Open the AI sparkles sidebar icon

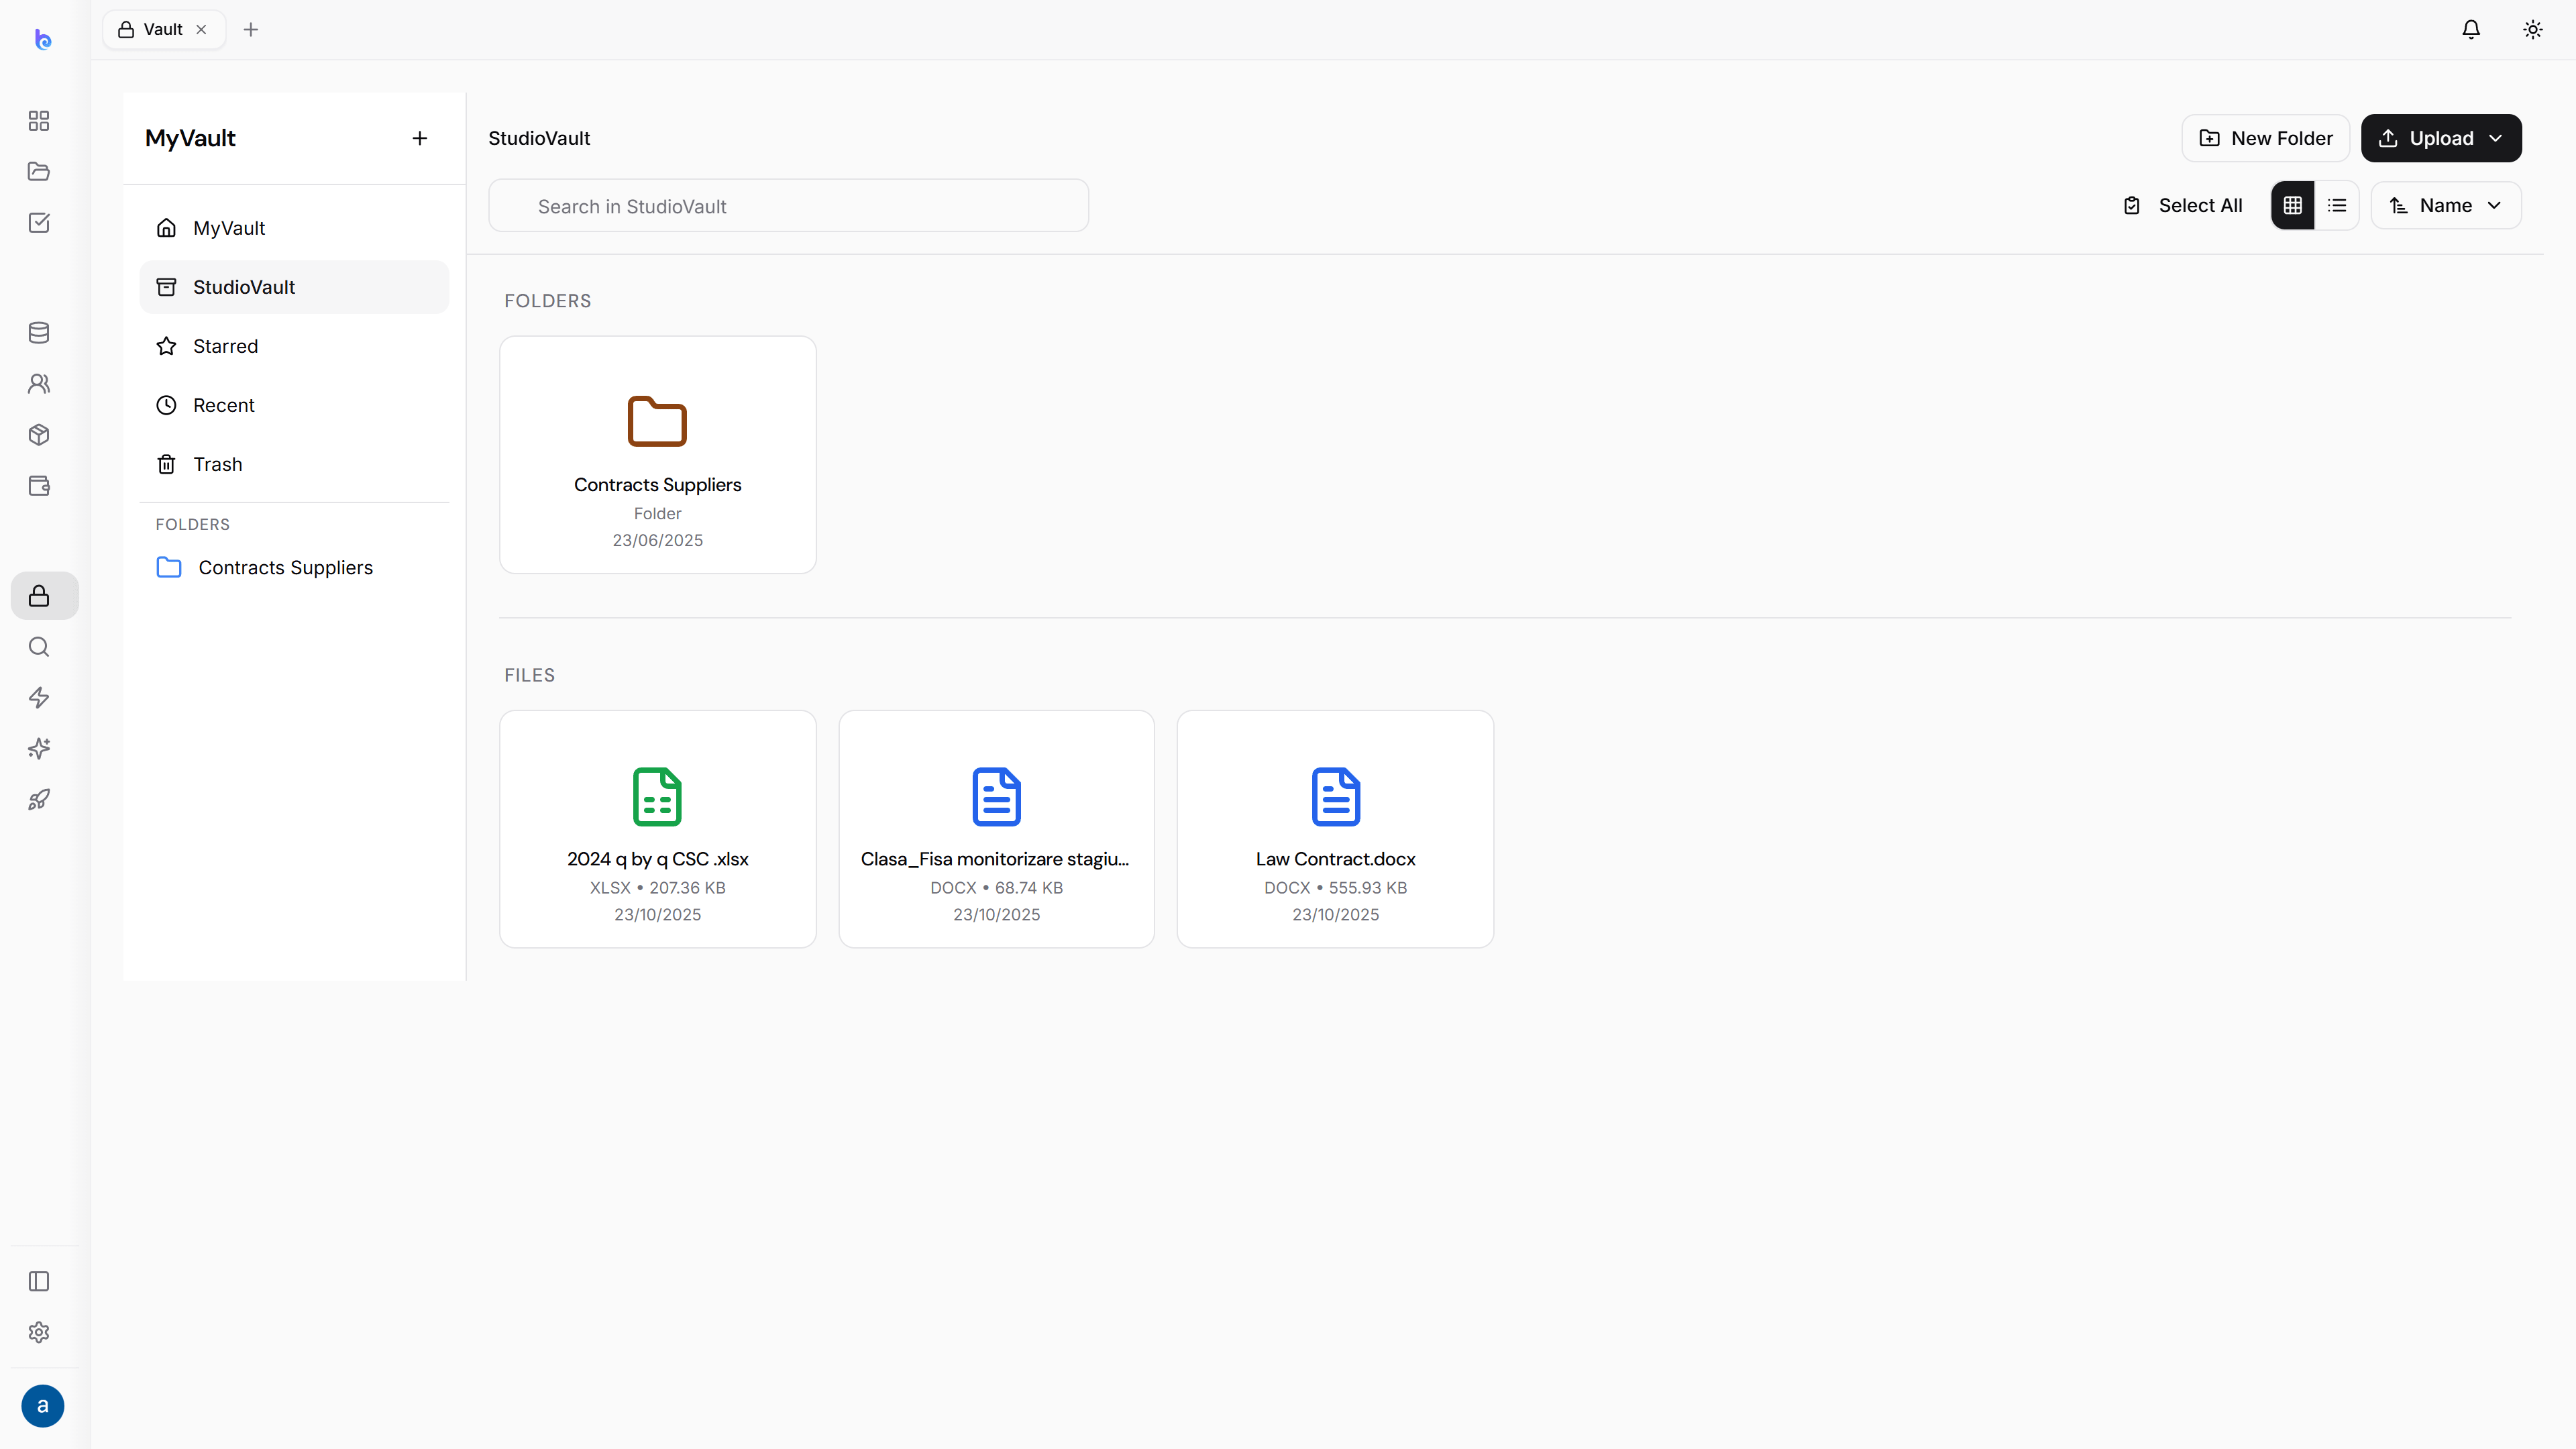coord(39,749)
